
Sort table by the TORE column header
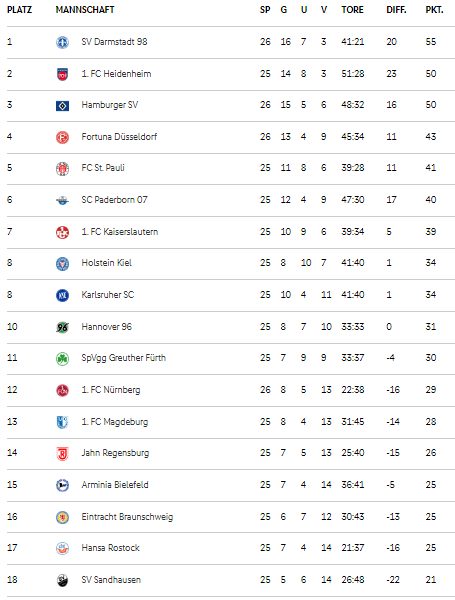(x=352, y=10)
